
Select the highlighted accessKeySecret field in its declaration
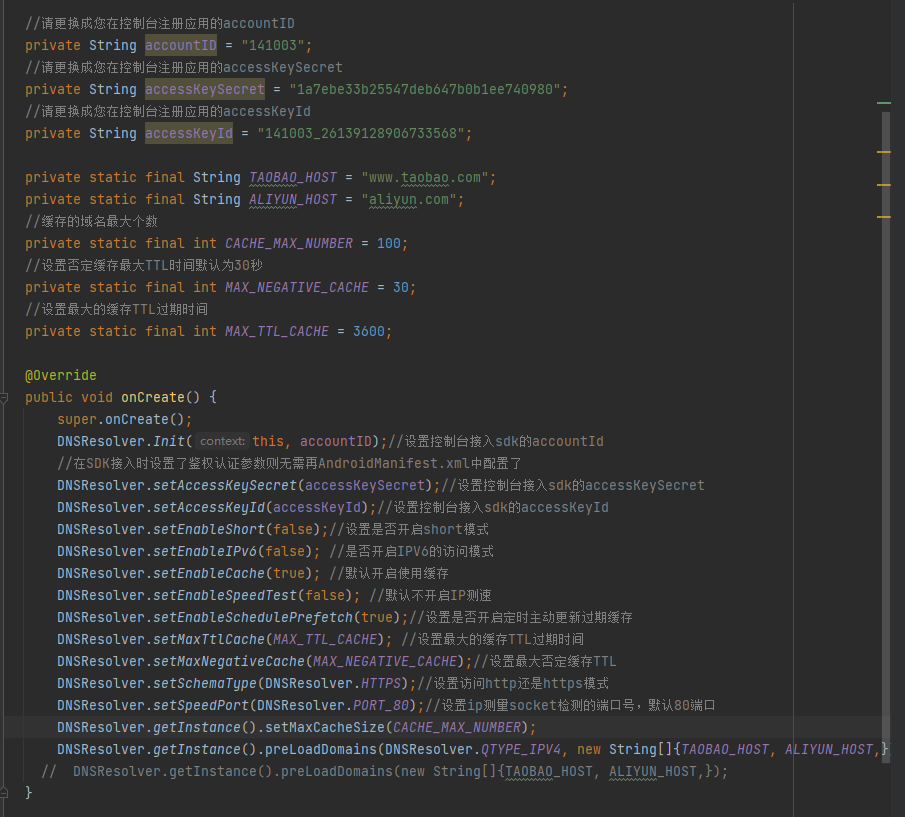[x=205, y=89]
